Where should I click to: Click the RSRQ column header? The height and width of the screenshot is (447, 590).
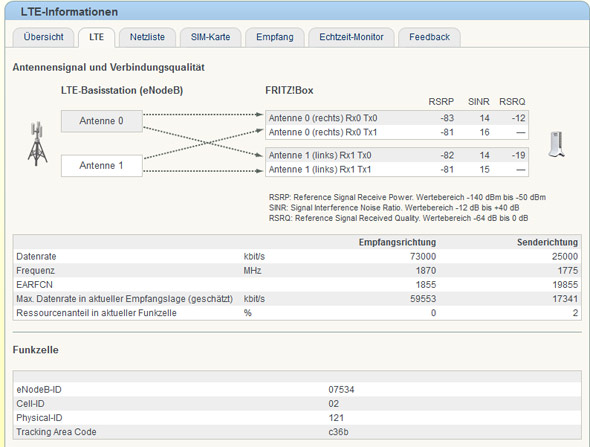512,102
